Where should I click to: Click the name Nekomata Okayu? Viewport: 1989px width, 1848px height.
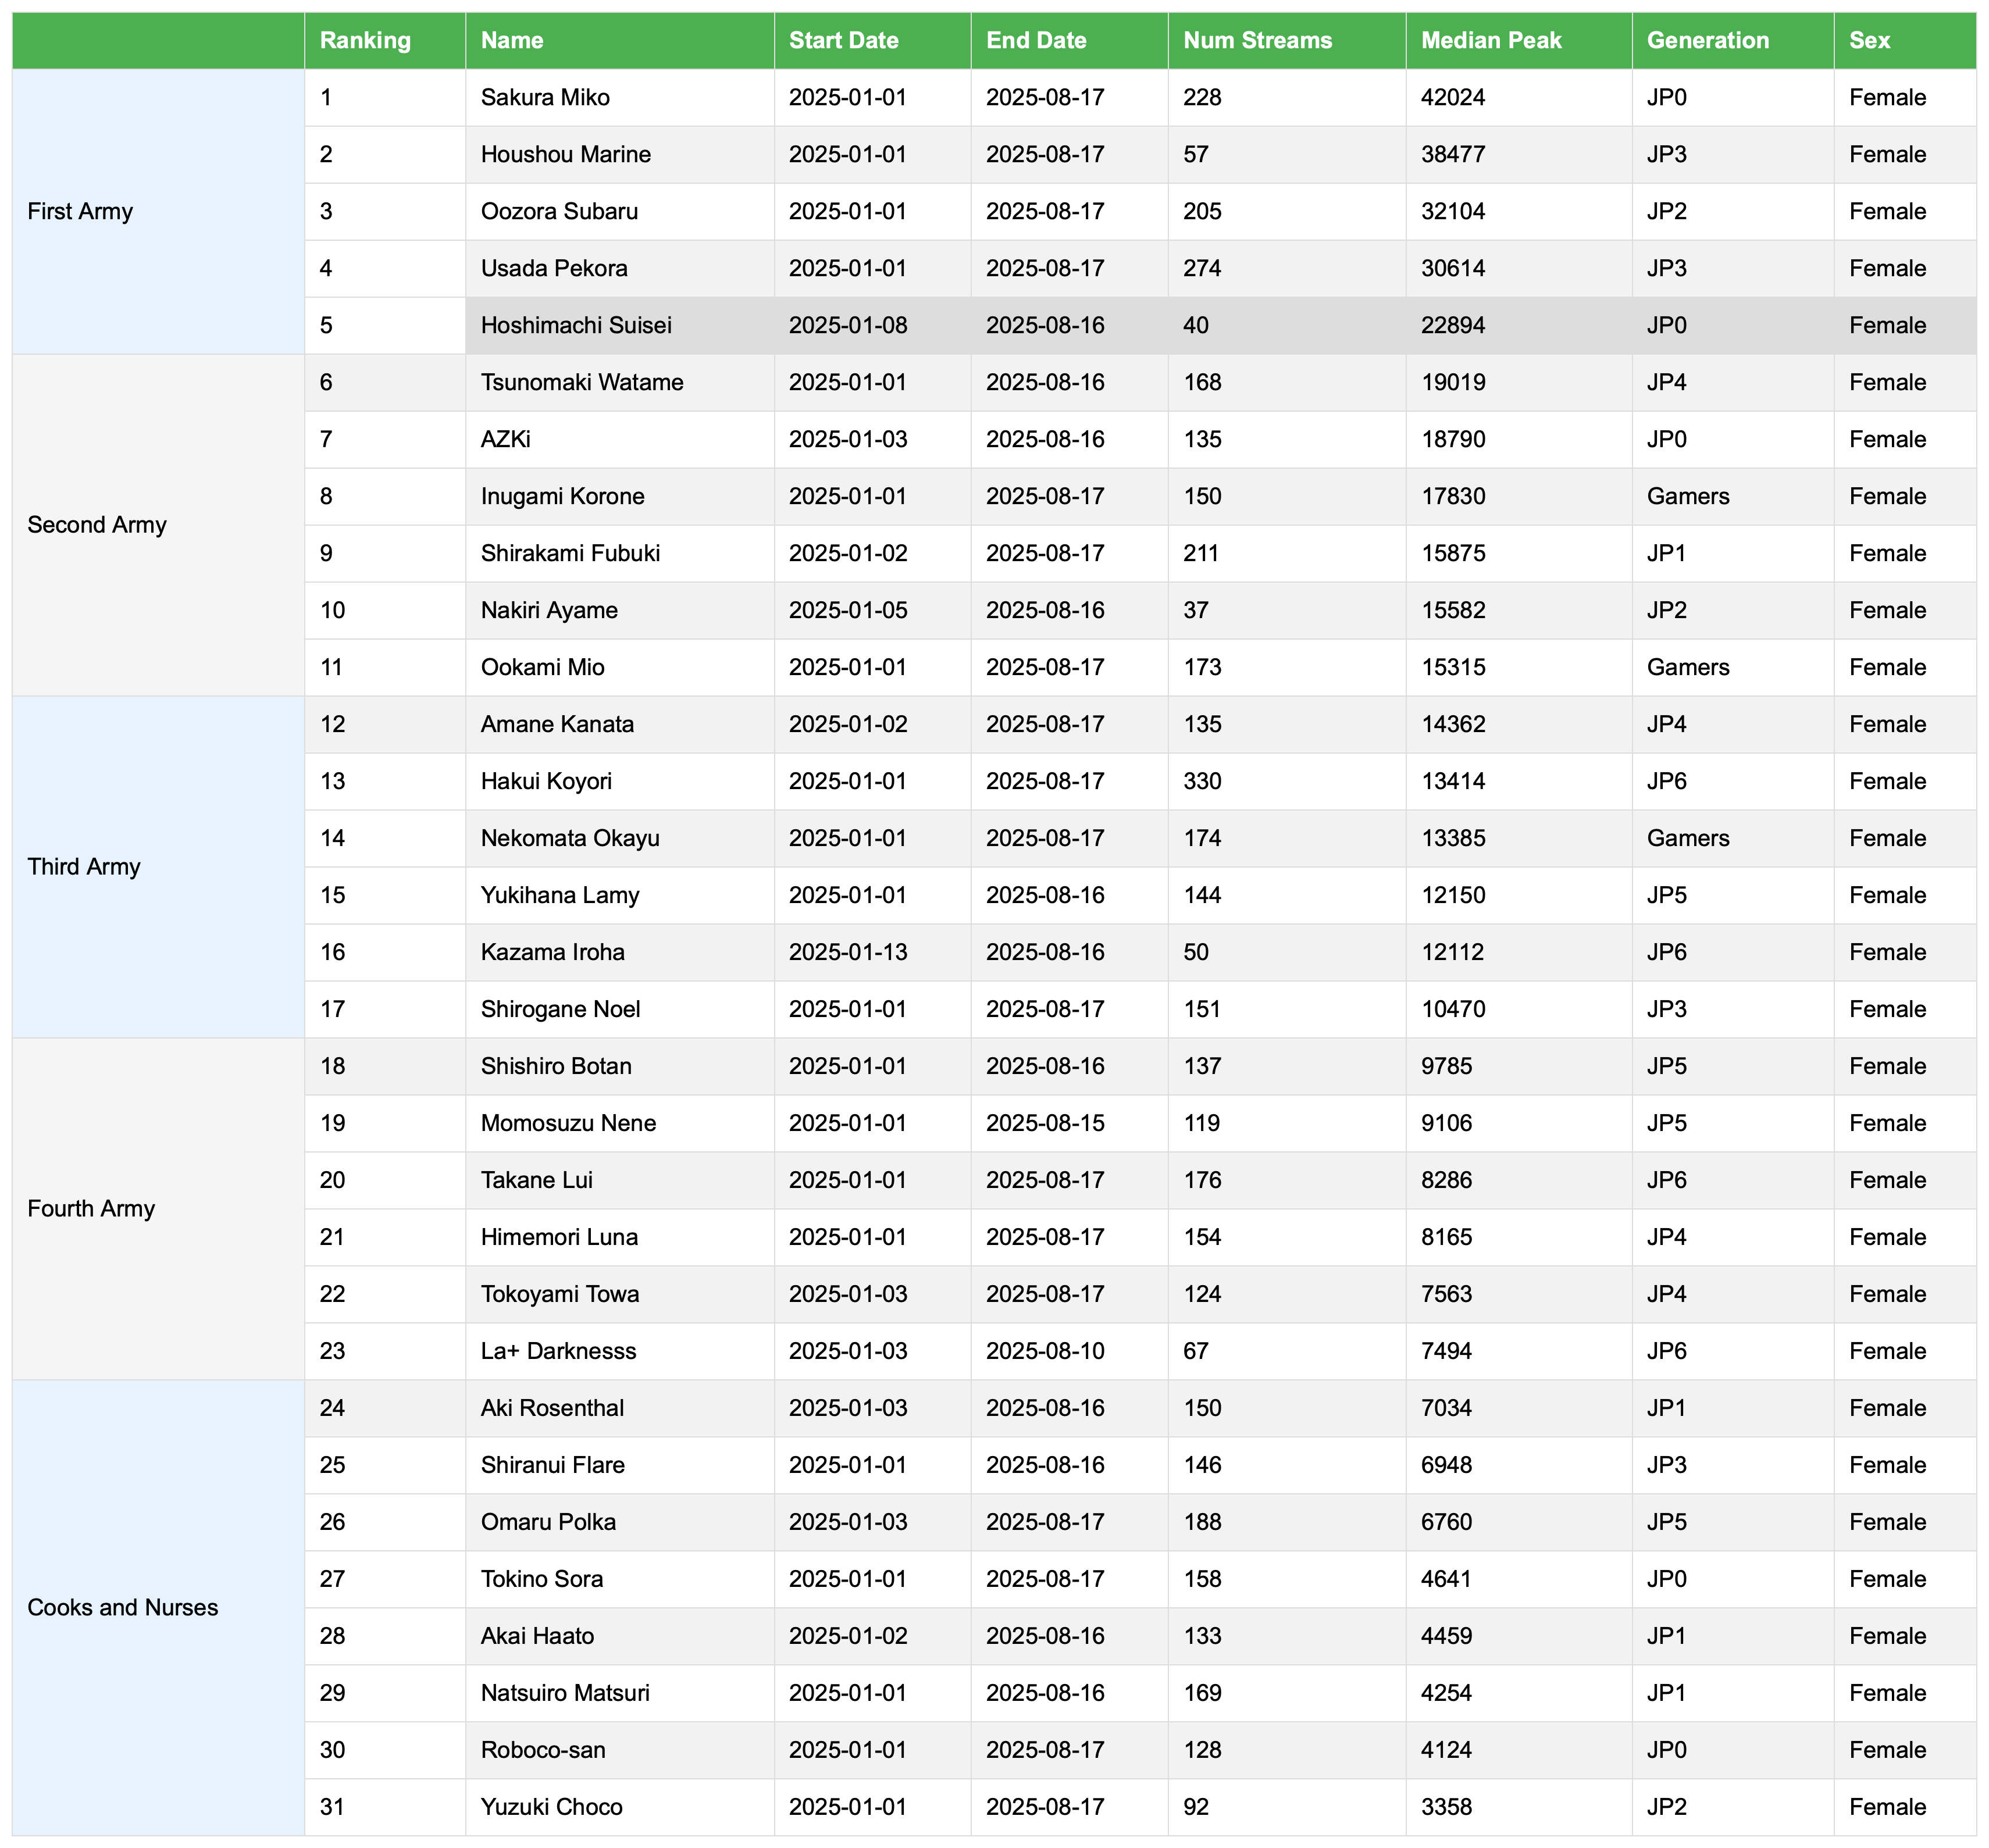(570, 838)
